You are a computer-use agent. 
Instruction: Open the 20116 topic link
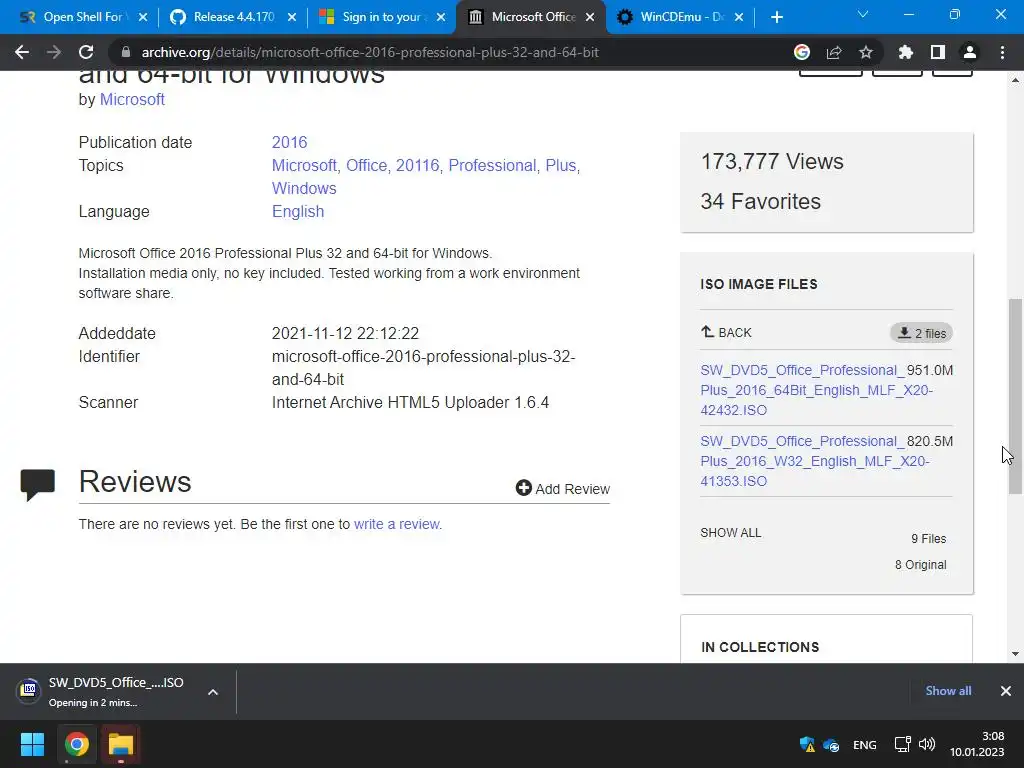(x=417, y=165)
